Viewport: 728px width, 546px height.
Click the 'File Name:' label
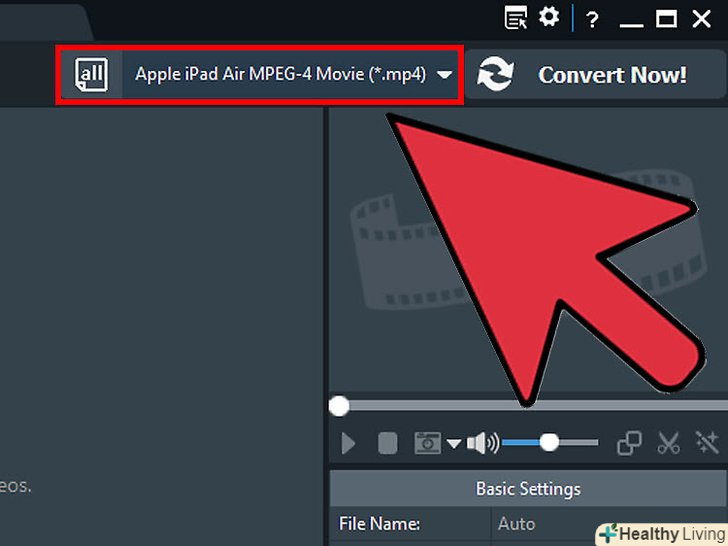pos(379,524)
